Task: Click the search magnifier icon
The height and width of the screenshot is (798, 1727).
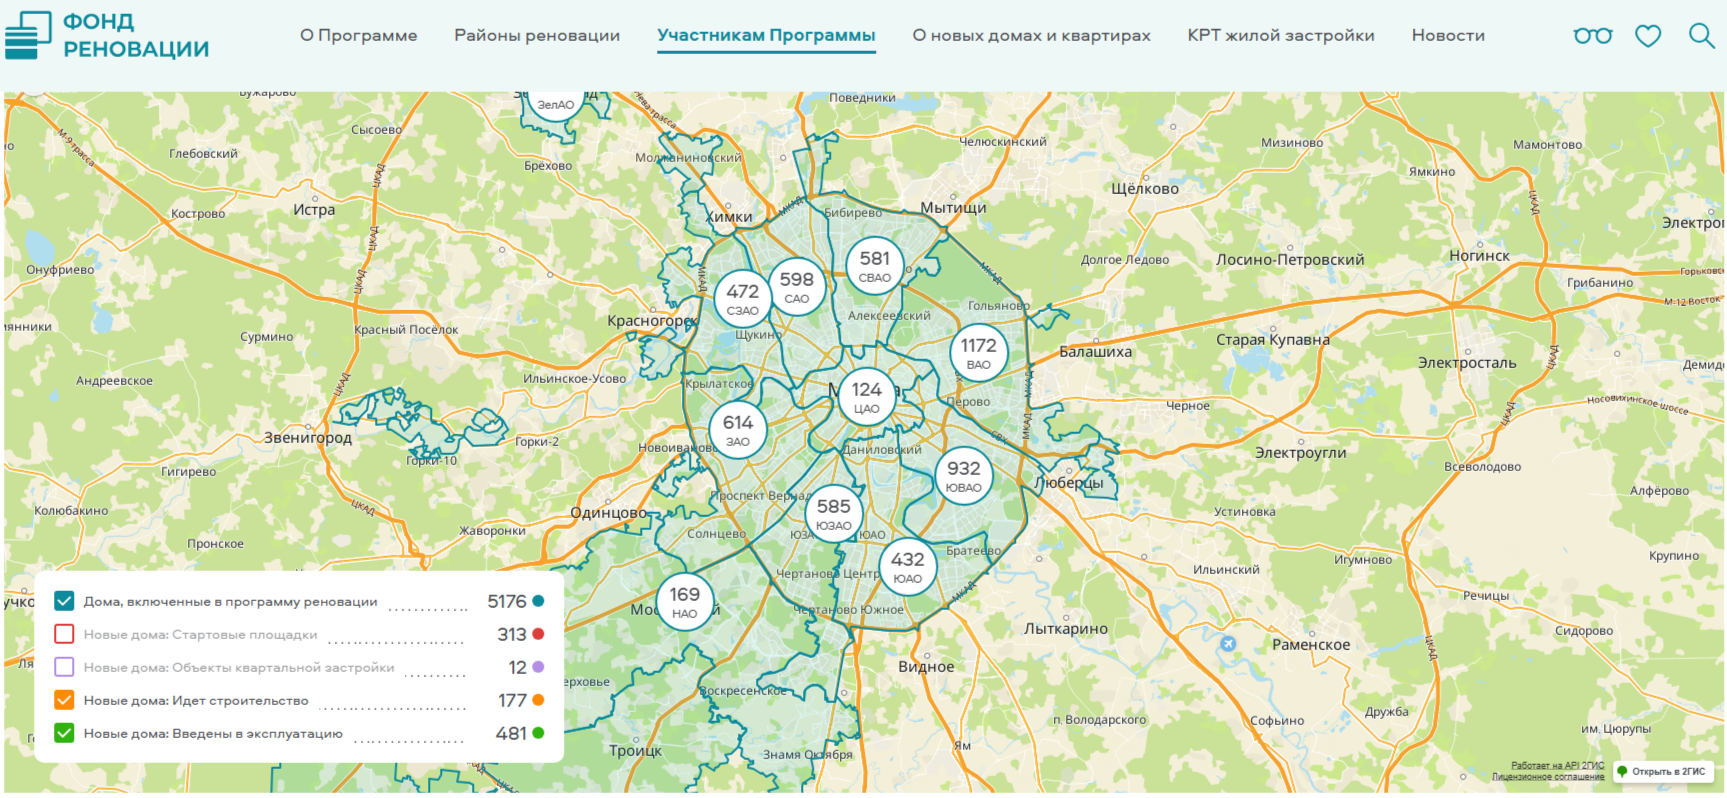Action: [1700, 36]
